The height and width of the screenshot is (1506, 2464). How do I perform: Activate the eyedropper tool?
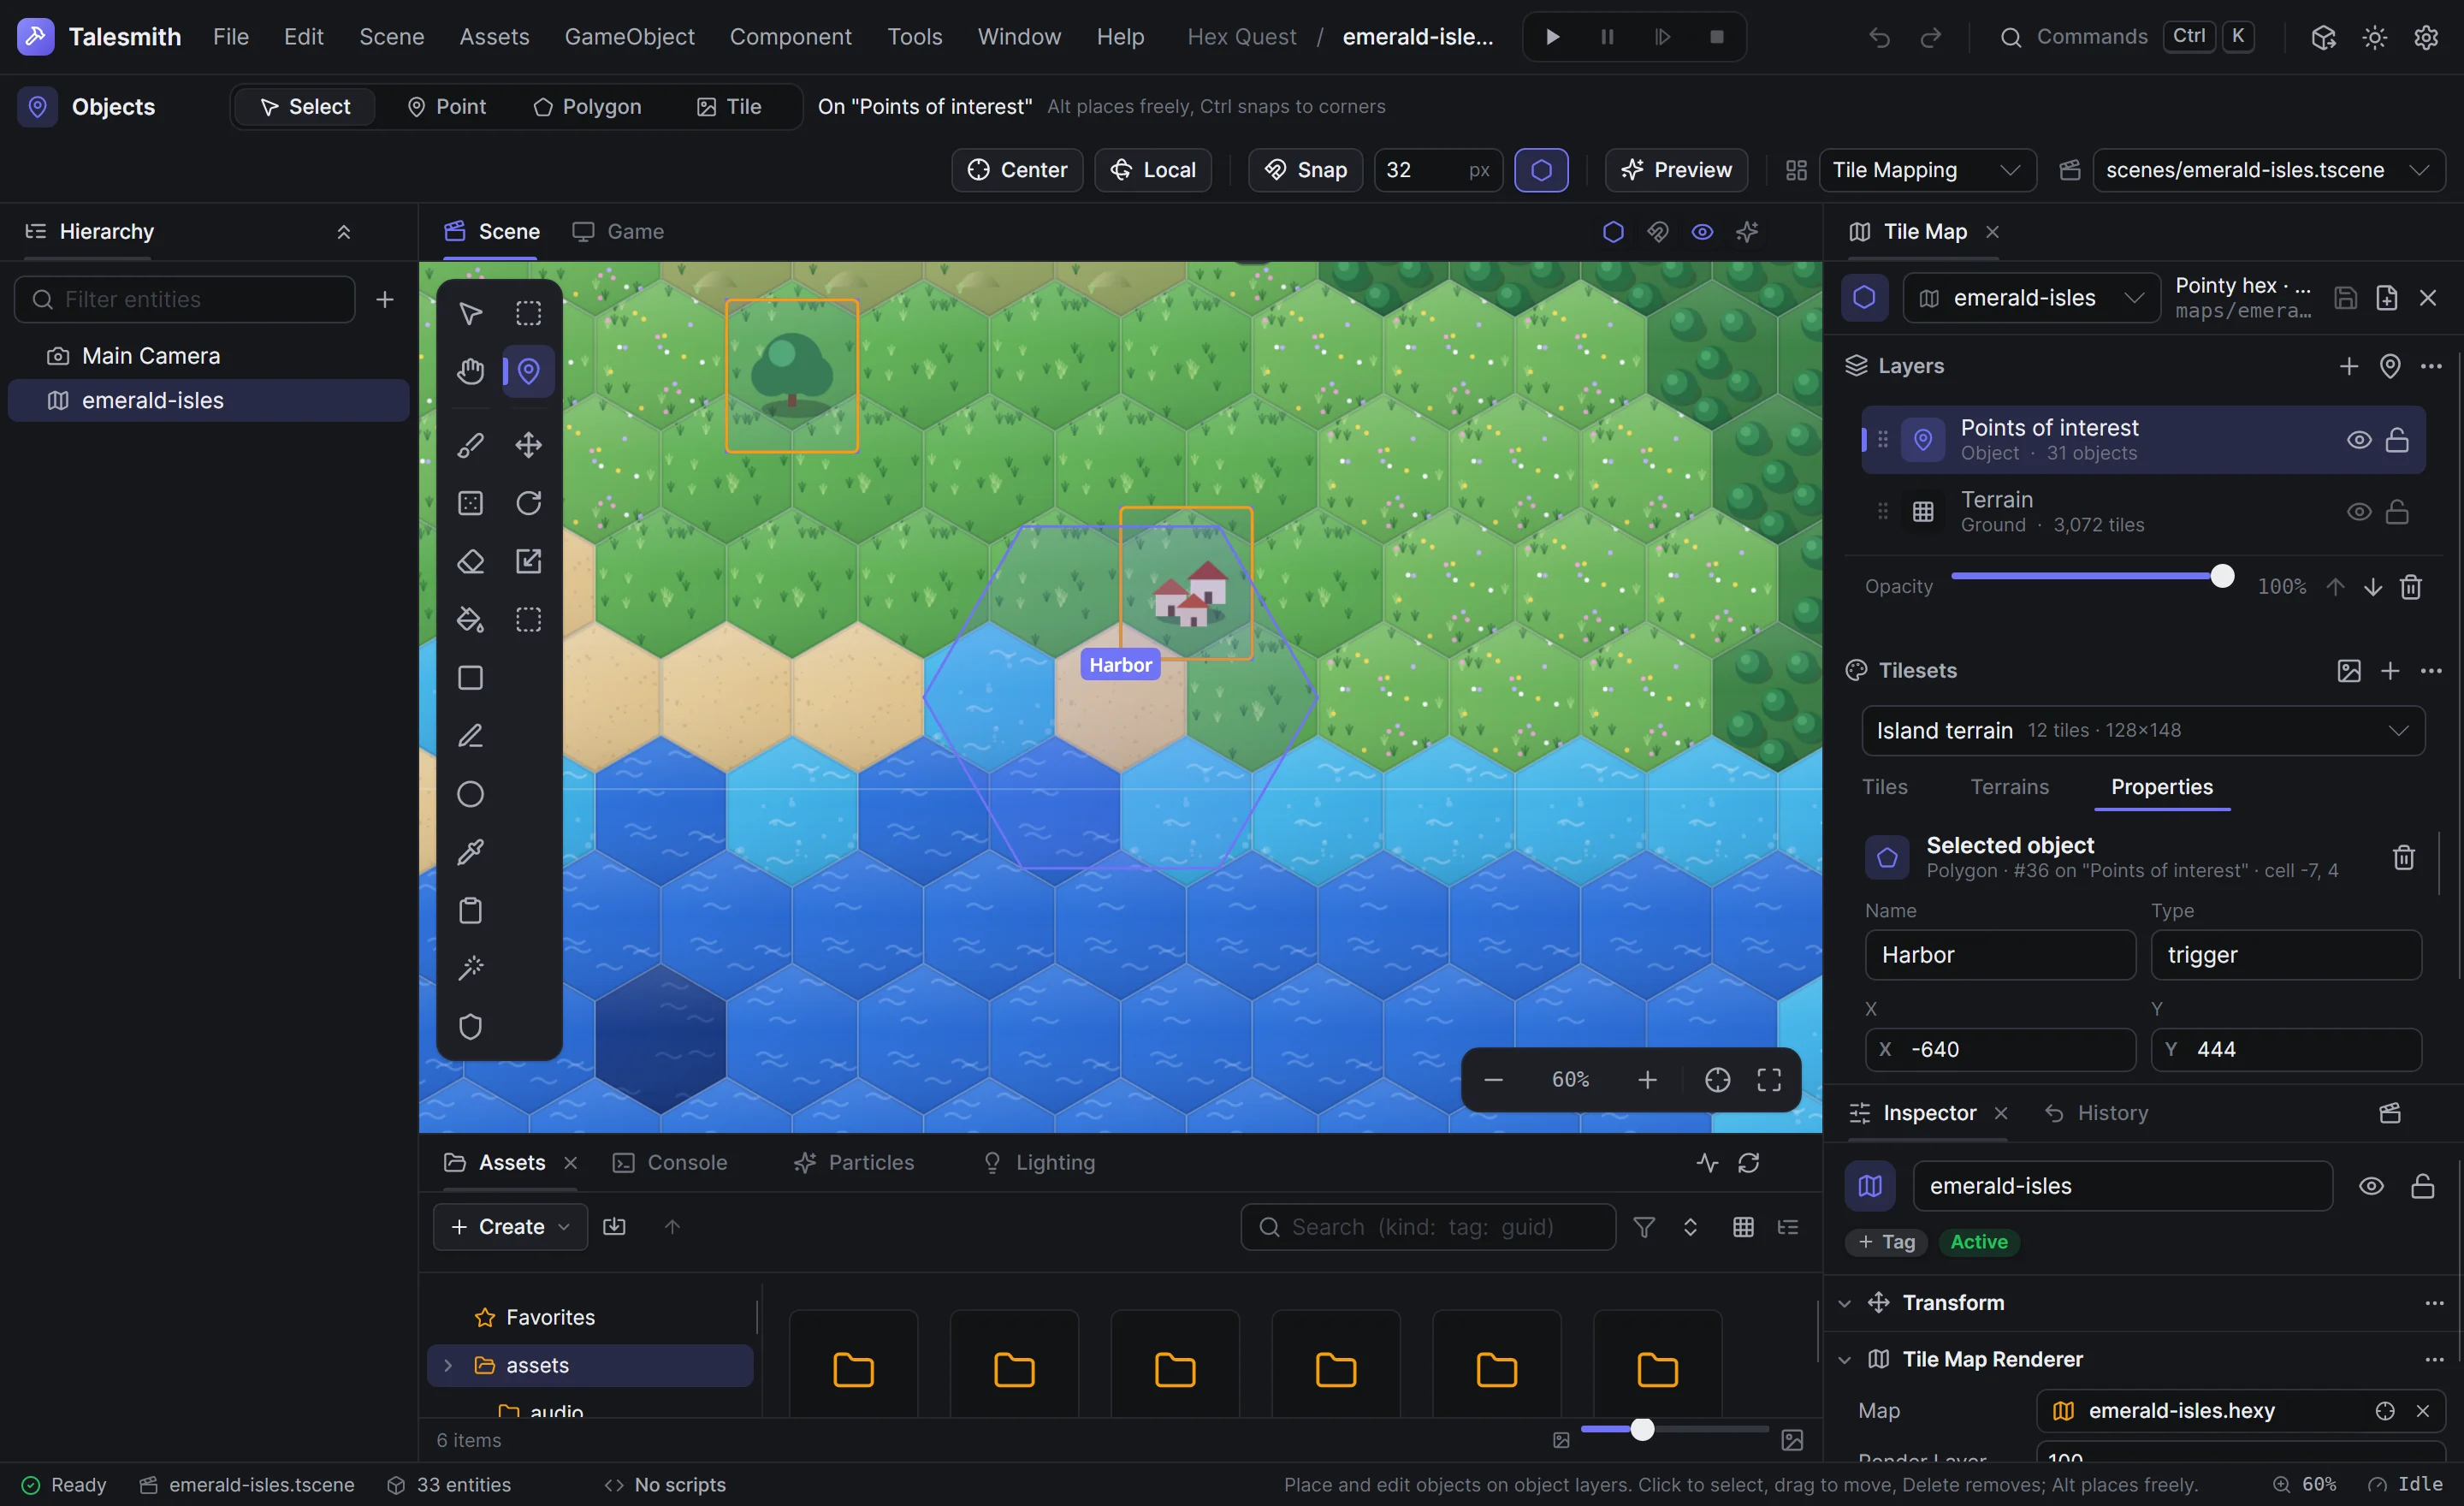pos(470,852)
